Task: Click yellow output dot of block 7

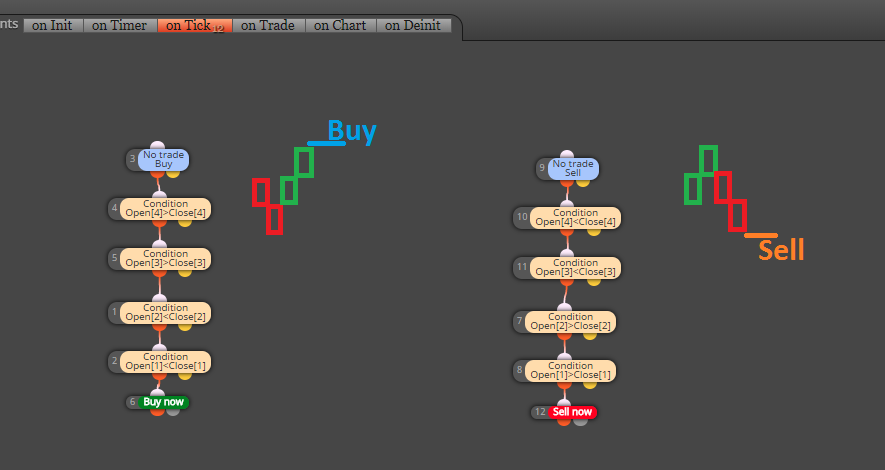Action: point(590,336)
